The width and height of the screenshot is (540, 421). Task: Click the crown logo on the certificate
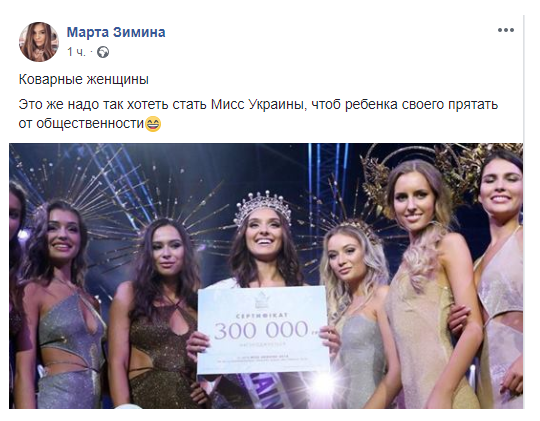tap(262, 300)
